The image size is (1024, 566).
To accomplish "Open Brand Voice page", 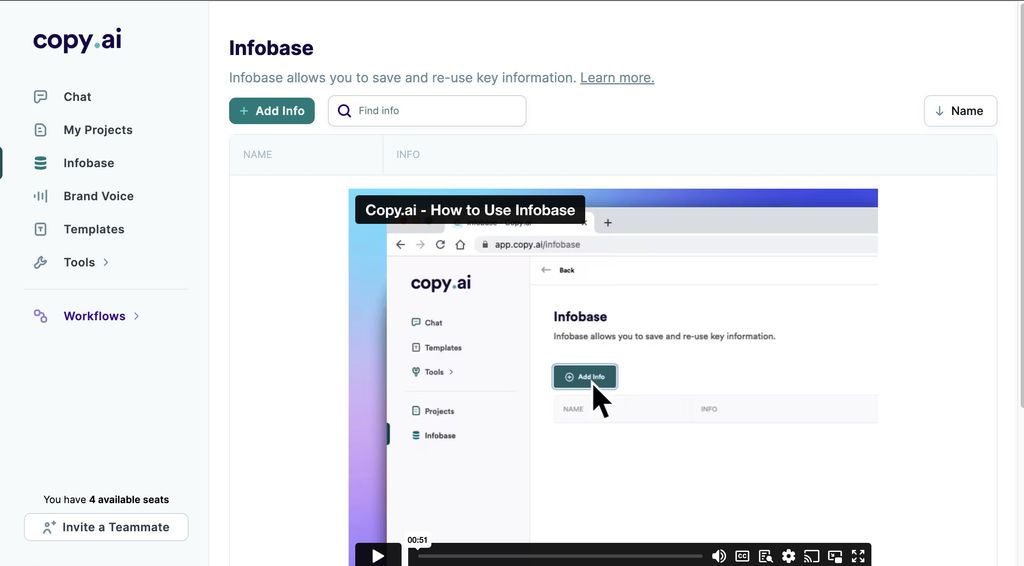I will [x=98, y=196].
